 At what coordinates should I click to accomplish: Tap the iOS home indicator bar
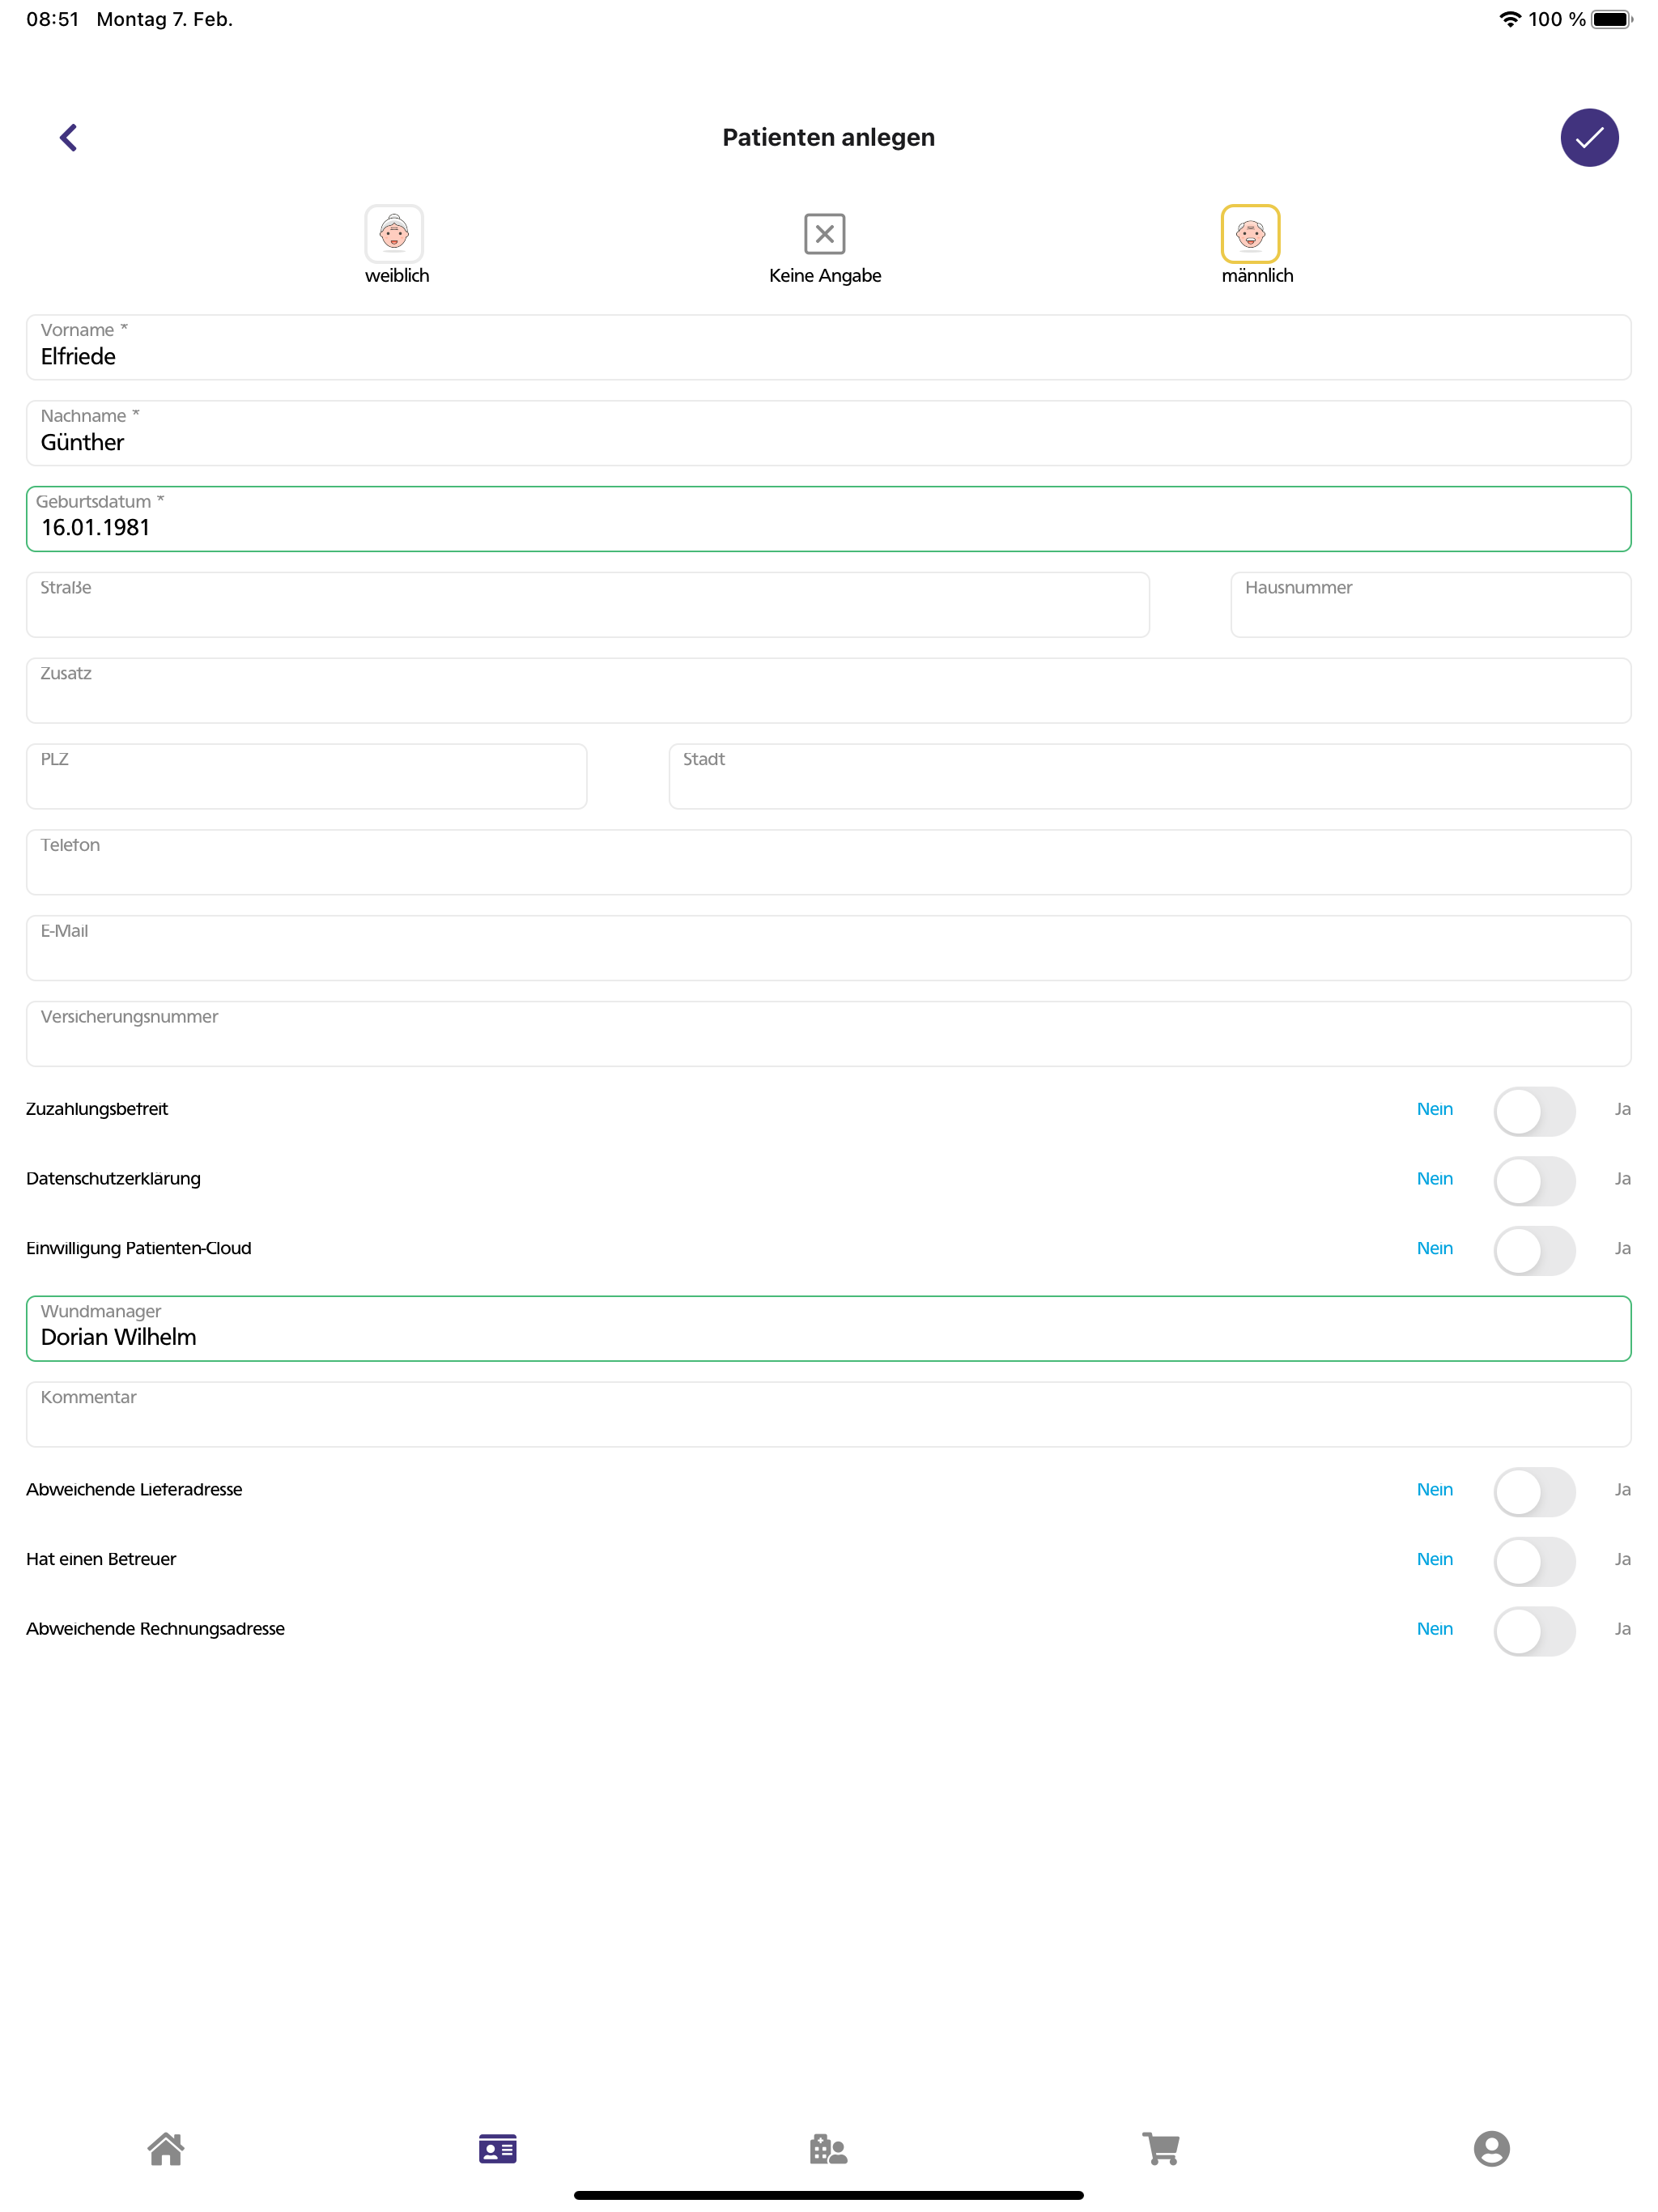tap(828, 2195)
